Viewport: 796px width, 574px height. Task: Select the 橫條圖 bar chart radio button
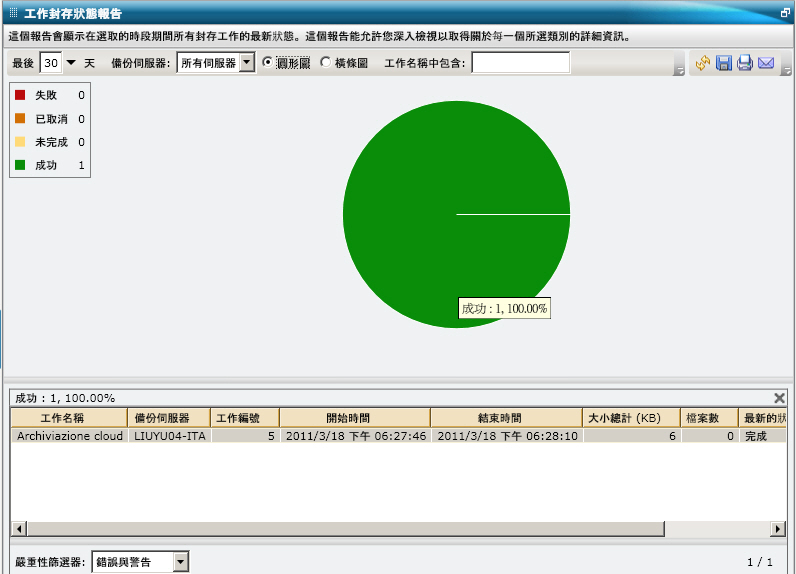326,62
